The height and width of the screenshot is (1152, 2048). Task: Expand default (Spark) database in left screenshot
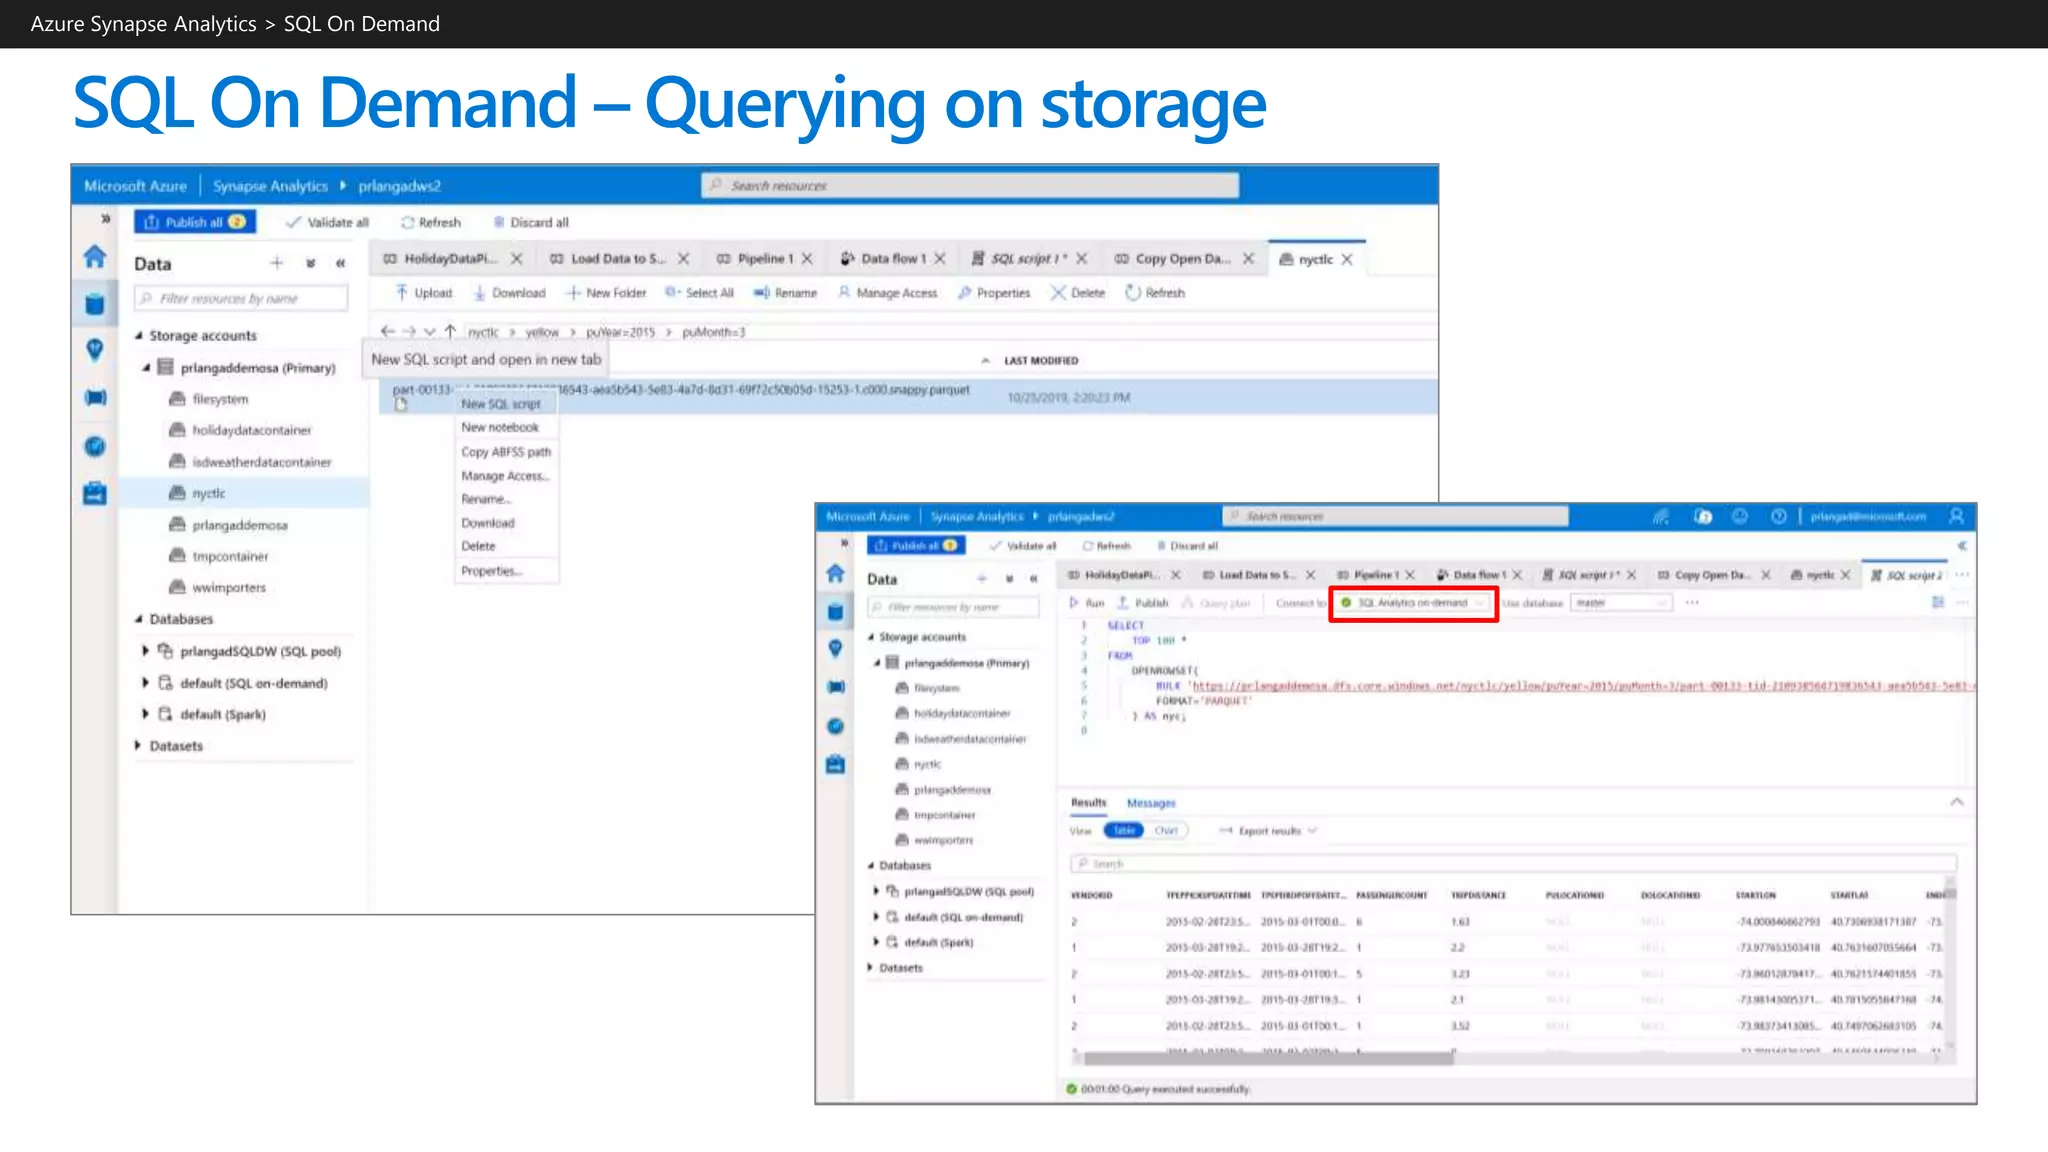146,714
